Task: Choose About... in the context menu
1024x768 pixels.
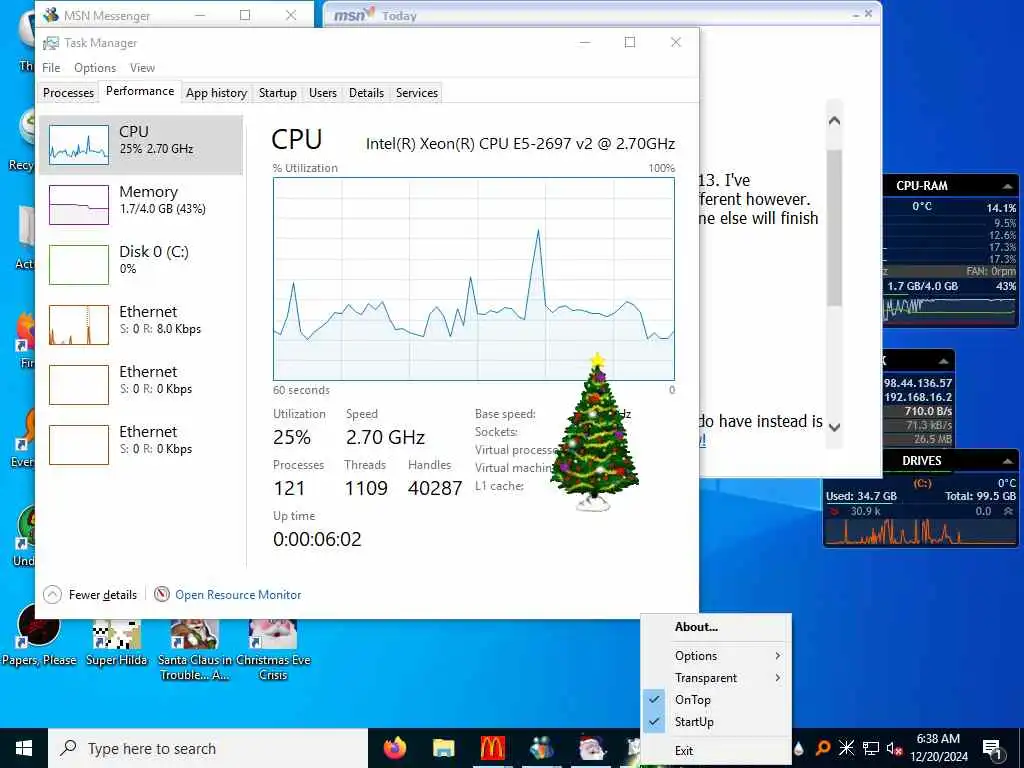Action: [x=716, y=627]
